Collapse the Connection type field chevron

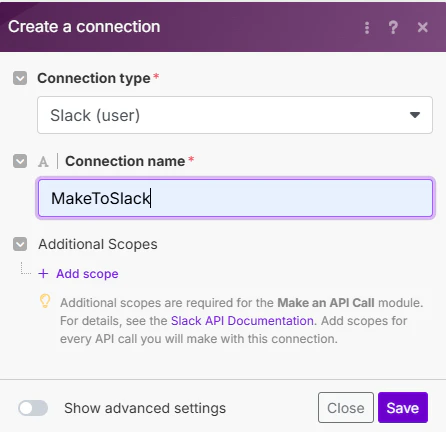coord(20,78)
